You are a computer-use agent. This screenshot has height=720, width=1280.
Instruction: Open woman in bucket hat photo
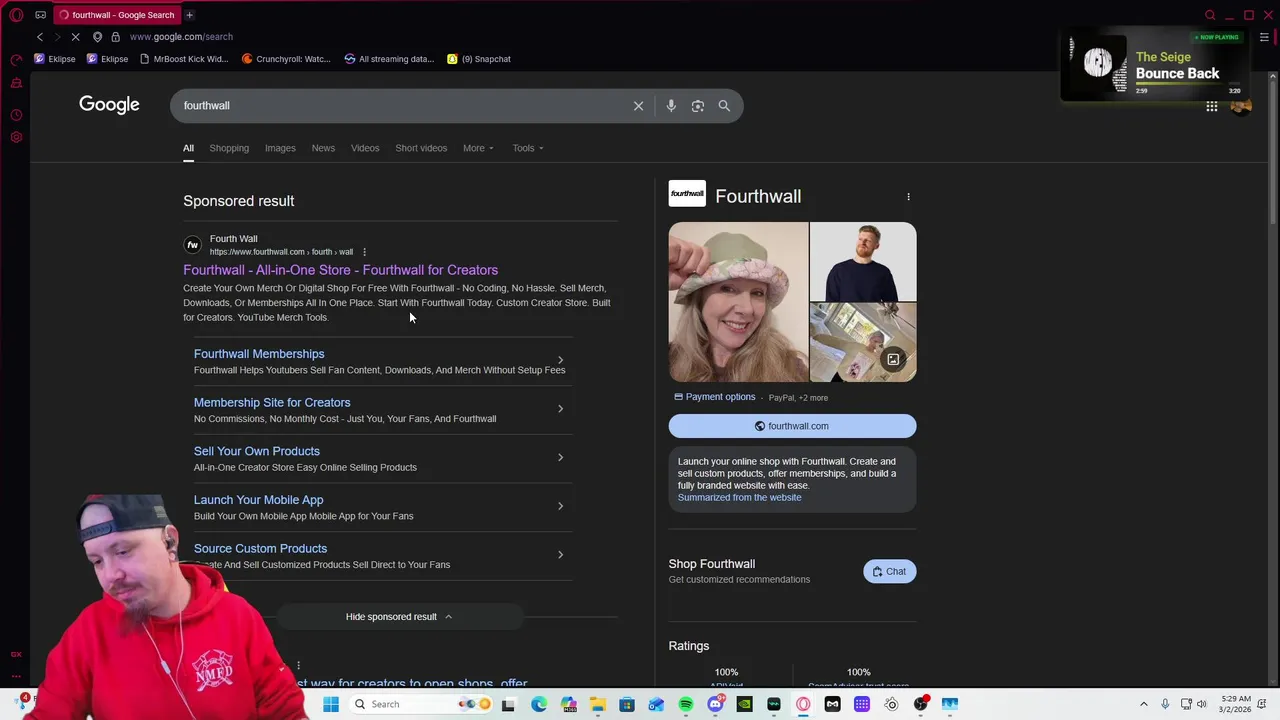(x=738, y=302)
